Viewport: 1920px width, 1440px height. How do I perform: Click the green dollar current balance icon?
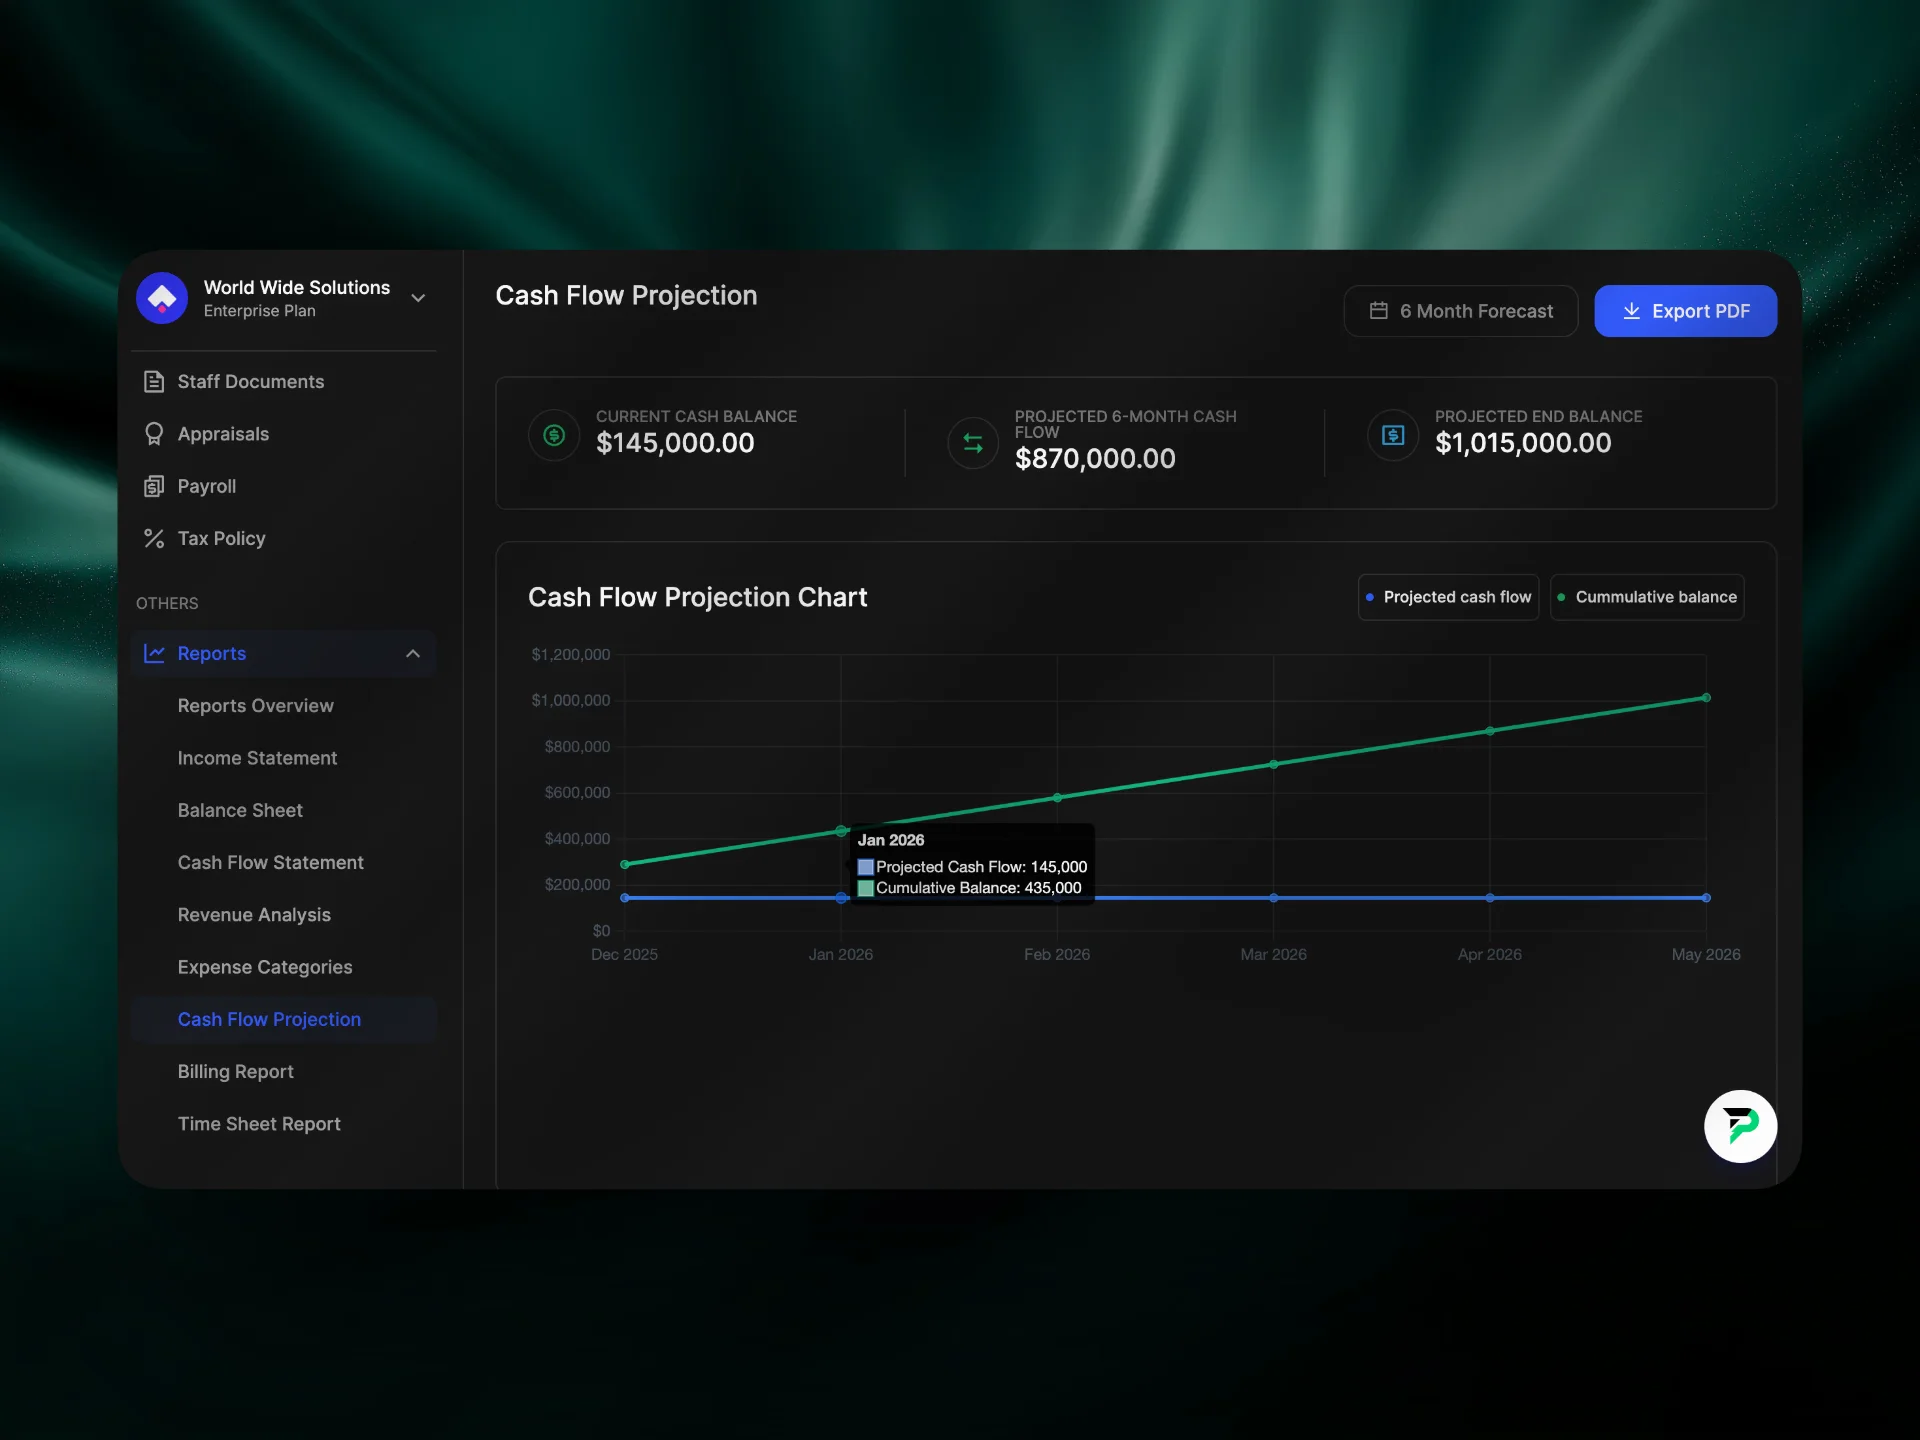point(554,435)
